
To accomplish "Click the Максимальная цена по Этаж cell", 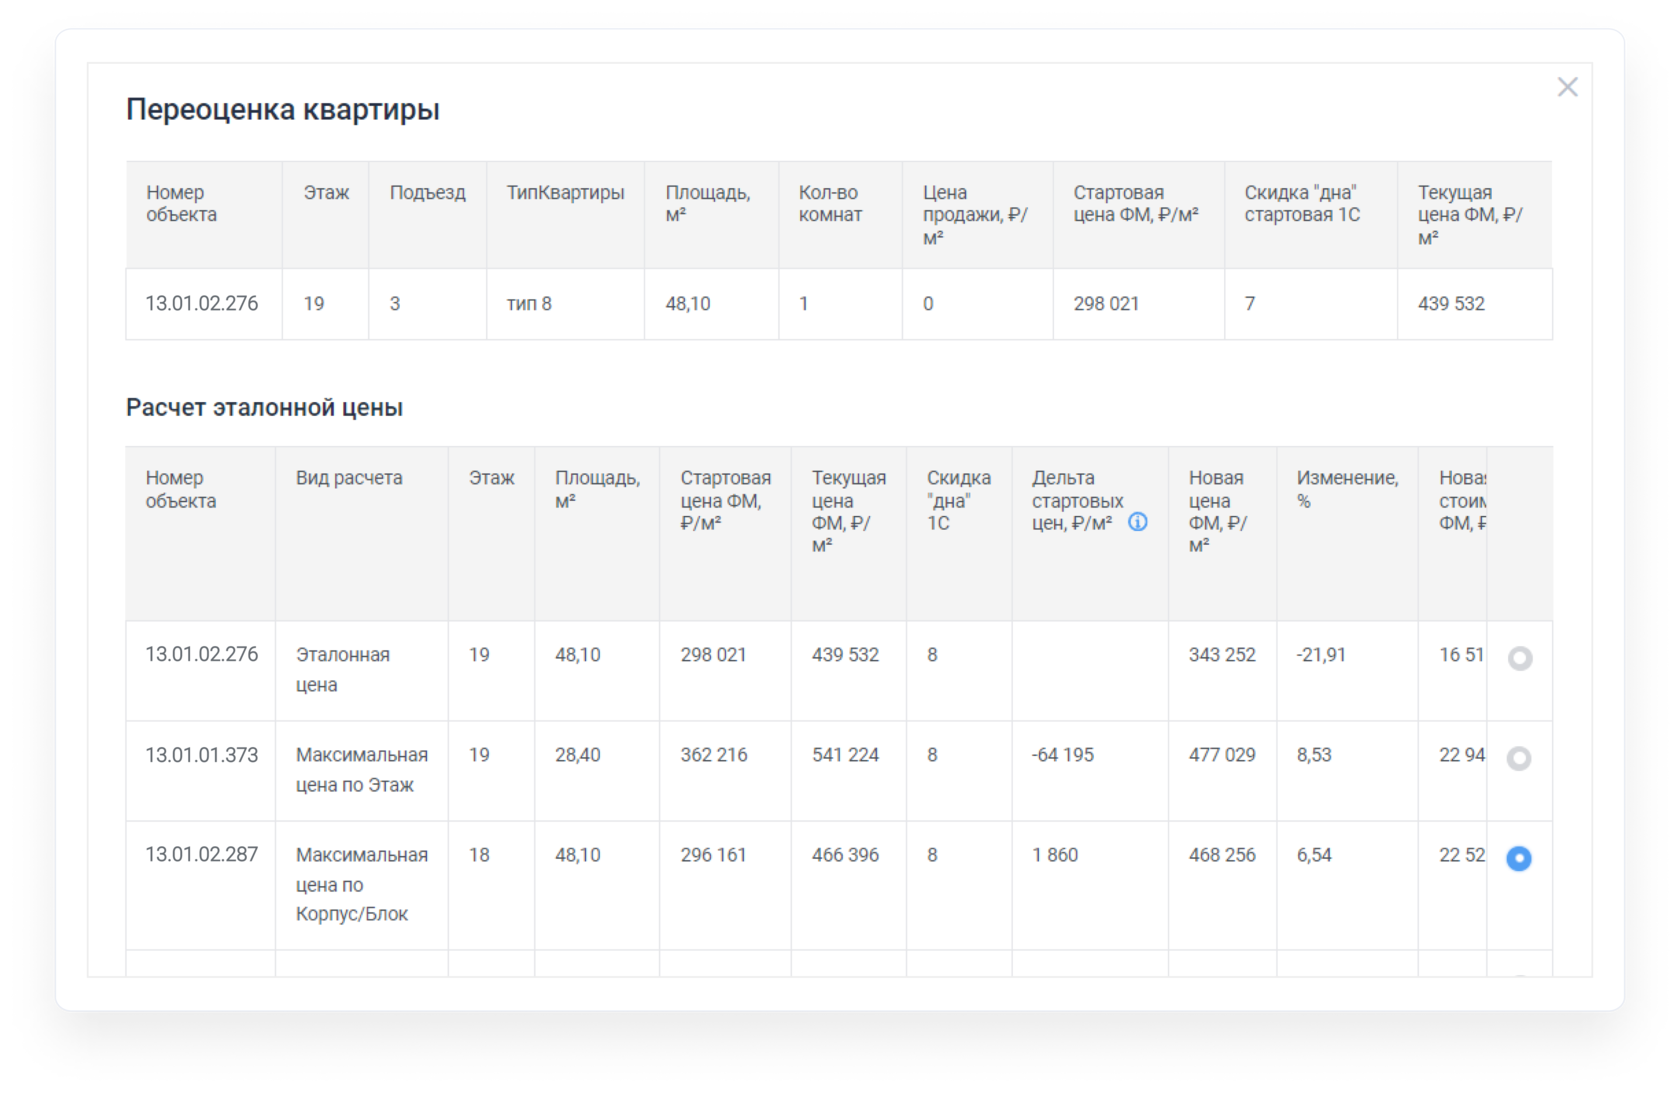I will [x=362, y=770].
